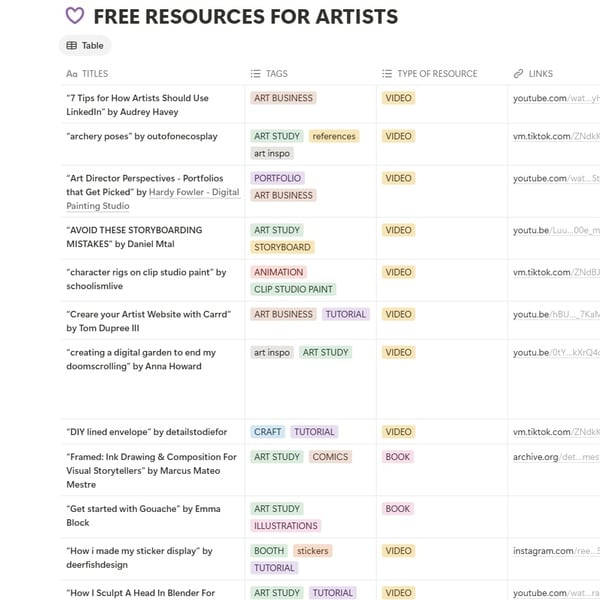Open "Framed: Ink Drawing & Composition" title
Screen dimensions: 600x600
point(152,471)
